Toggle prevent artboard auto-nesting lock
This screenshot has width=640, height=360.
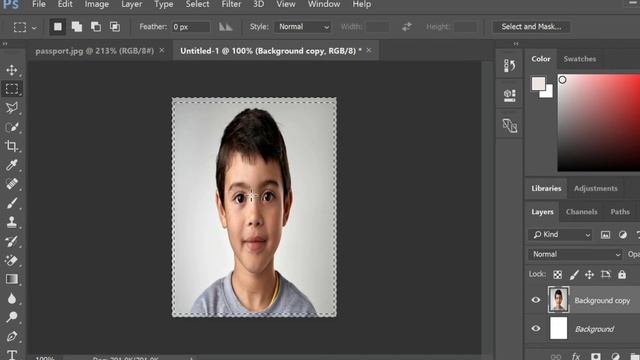coord(606,275)
